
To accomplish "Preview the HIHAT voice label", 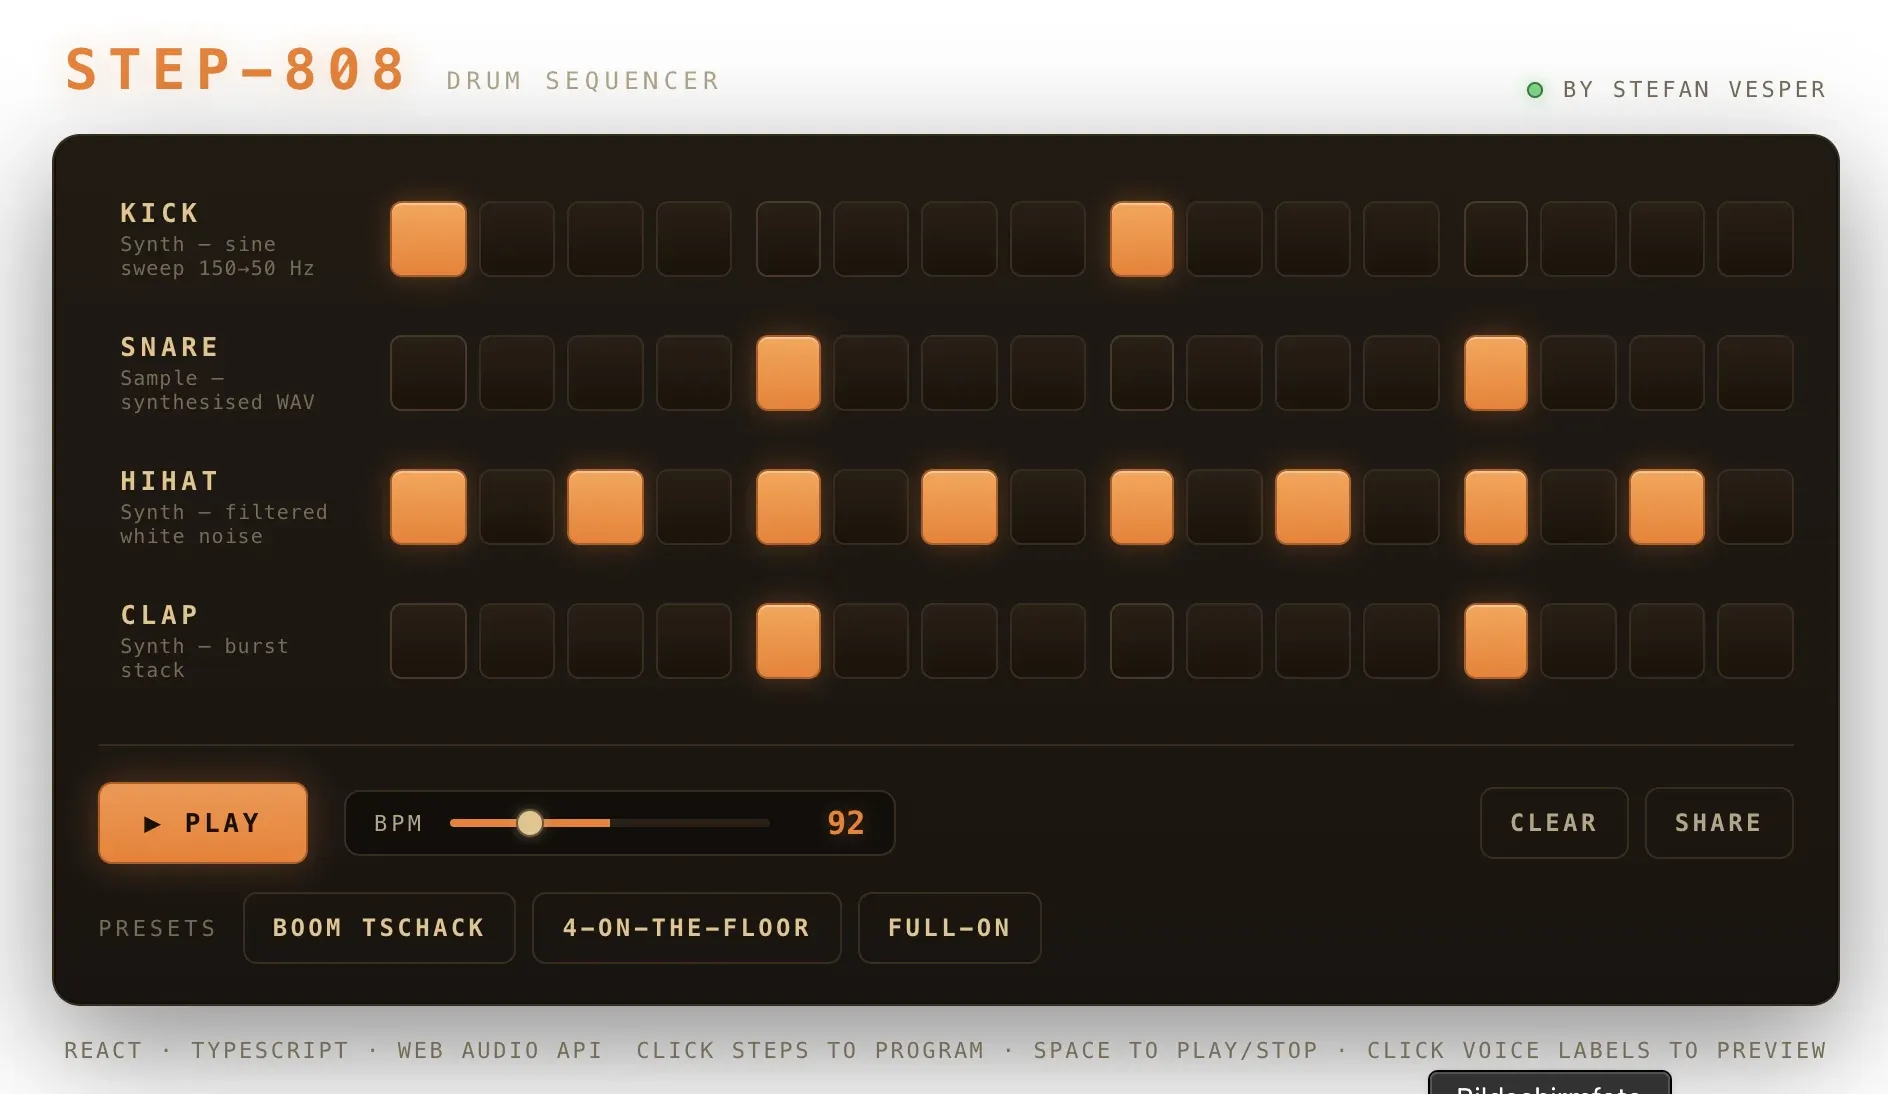I will tap(170, 481).
